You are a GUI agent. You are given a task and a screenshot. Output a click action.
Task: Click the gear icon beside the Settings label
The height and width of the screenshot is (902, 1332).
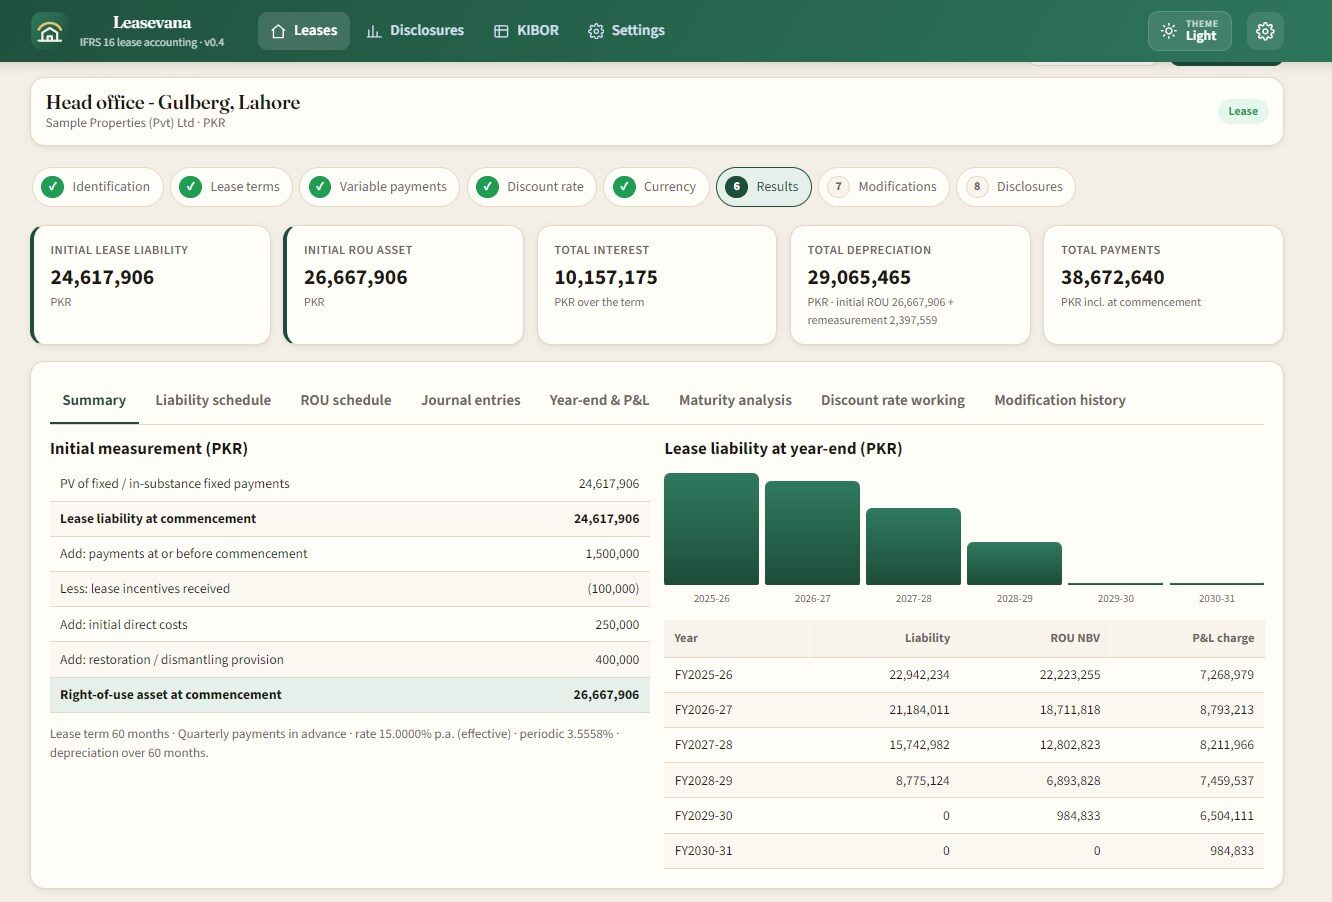[596, 31]
